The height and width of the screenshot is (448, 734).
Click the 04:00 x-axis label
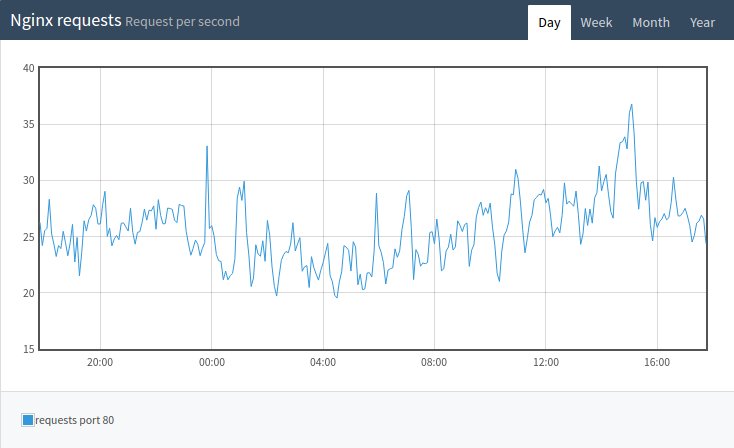coord(323,362)
